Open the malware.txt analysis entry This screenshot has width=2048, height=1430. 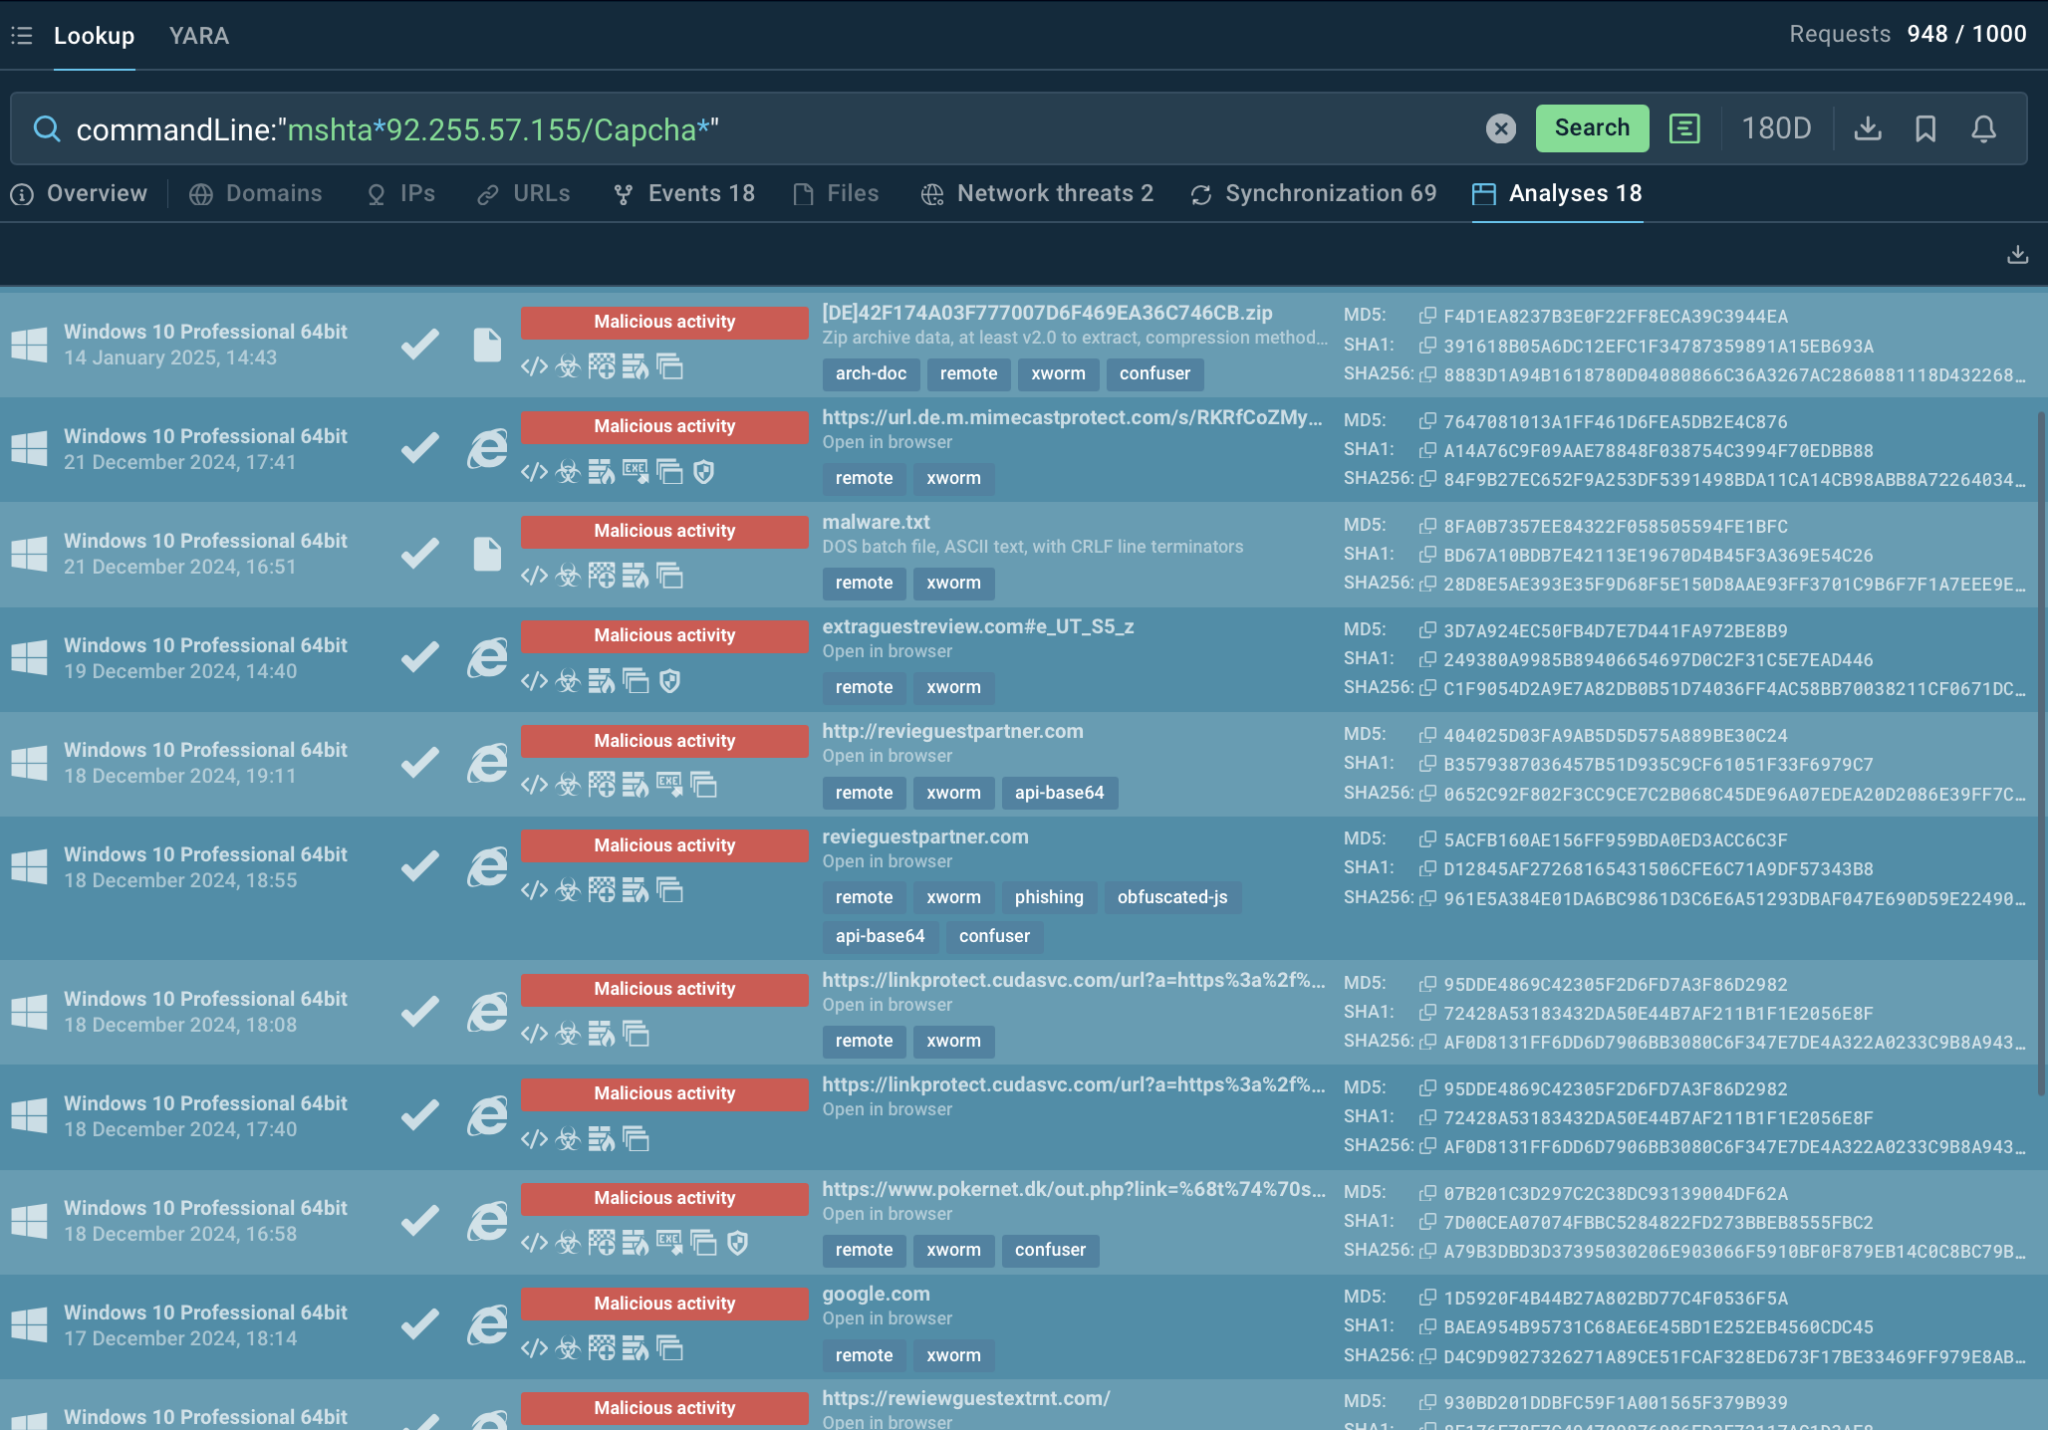tap(876, 522)
